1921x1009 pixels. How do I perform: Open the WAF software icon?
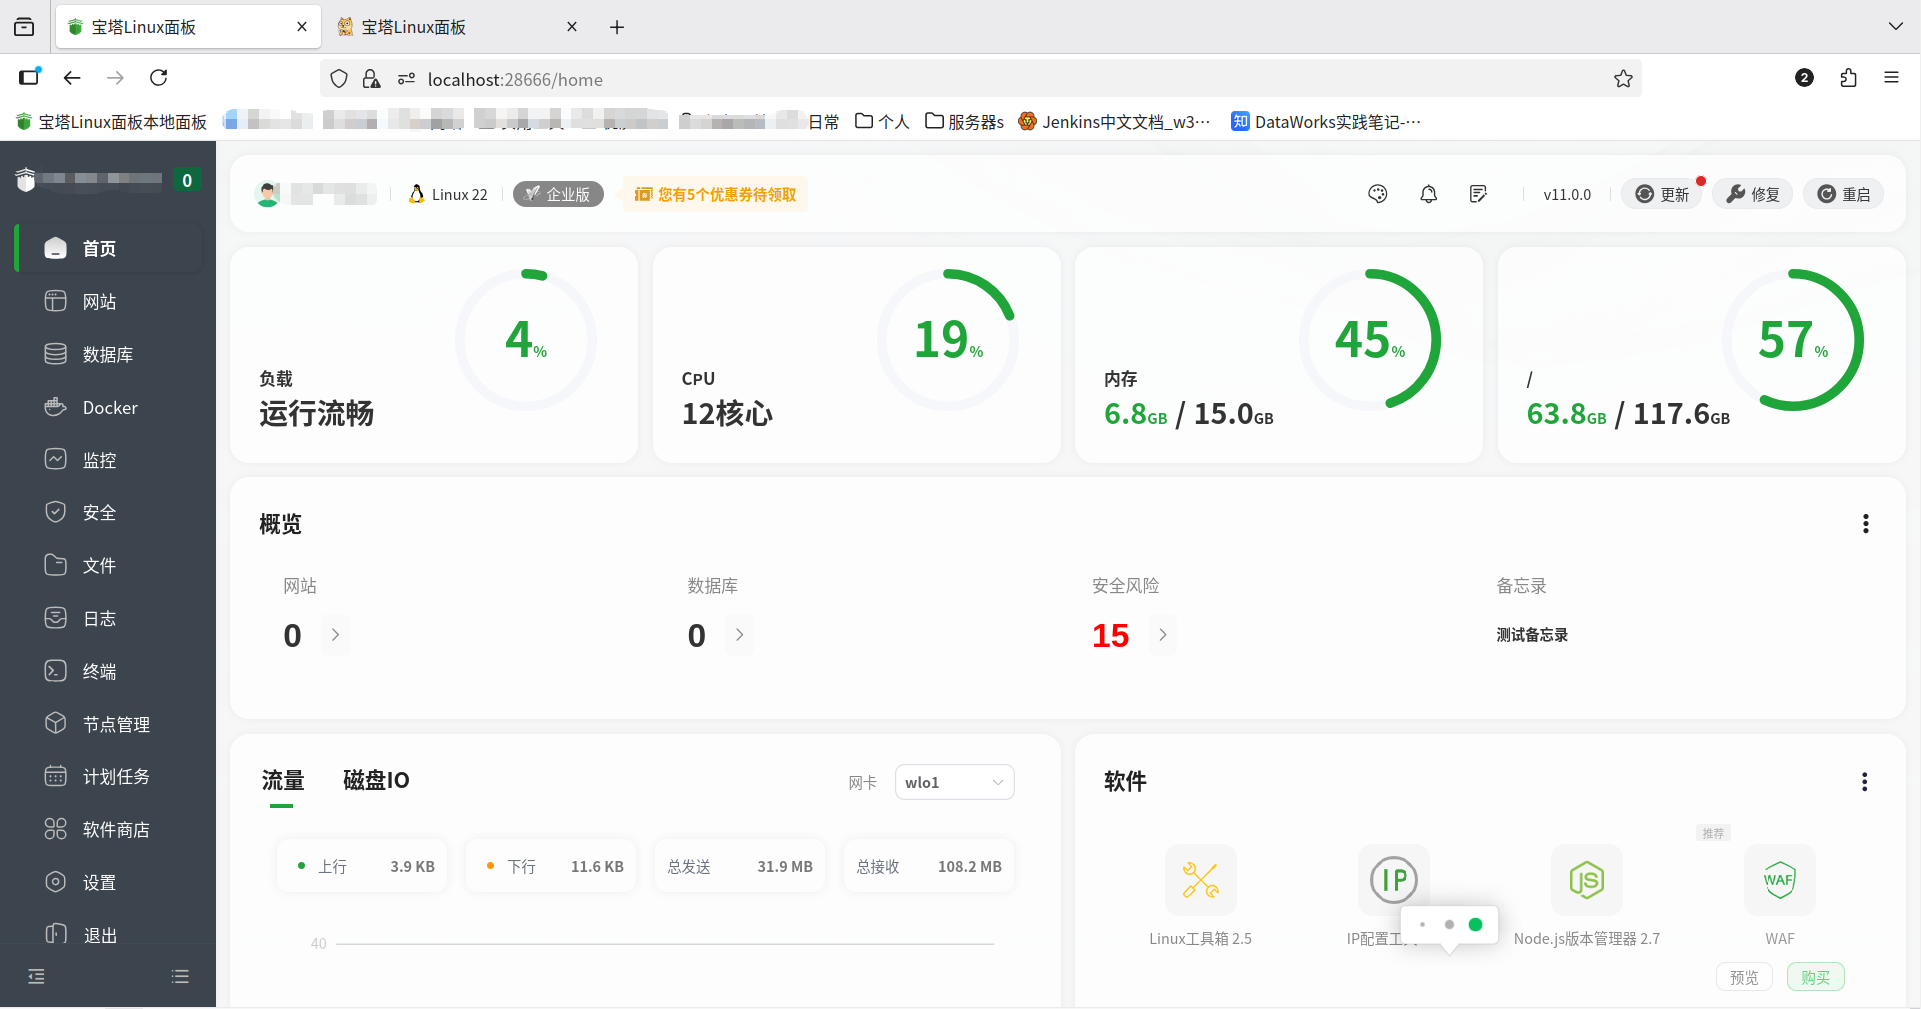pyautogui.click(x=1779, y=880)
